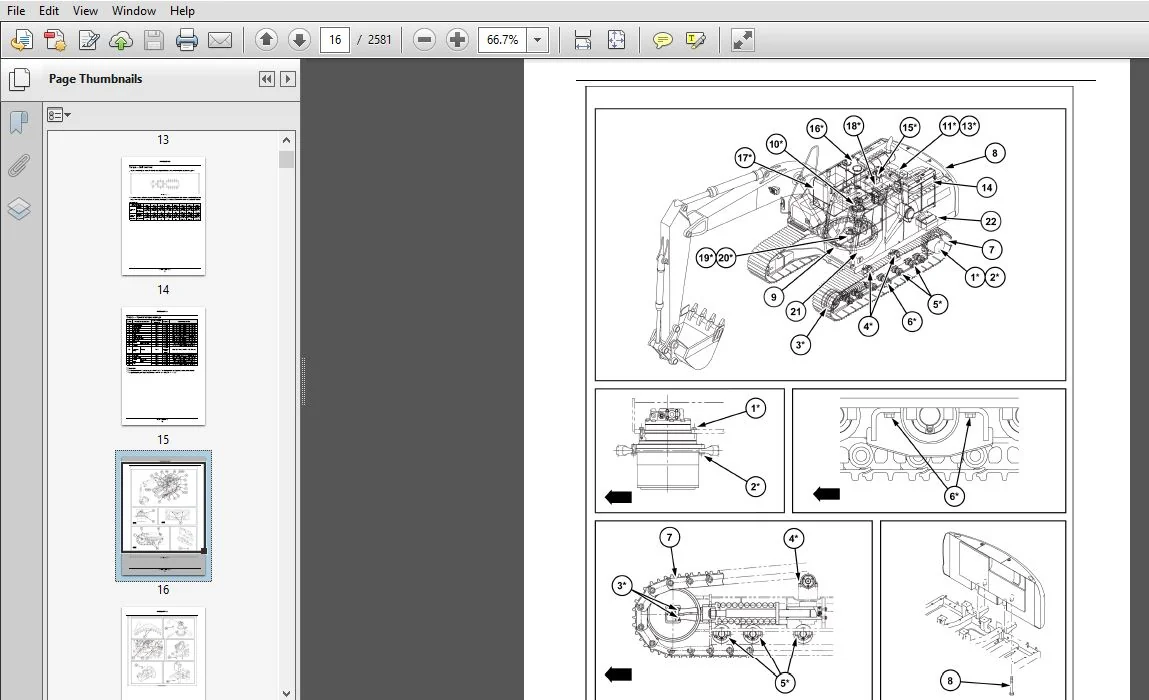The height and width of the screenshot is (700, 1149).
Task: Click the thumbnails scrollbar up arrow
Action: tap(287, 140)
